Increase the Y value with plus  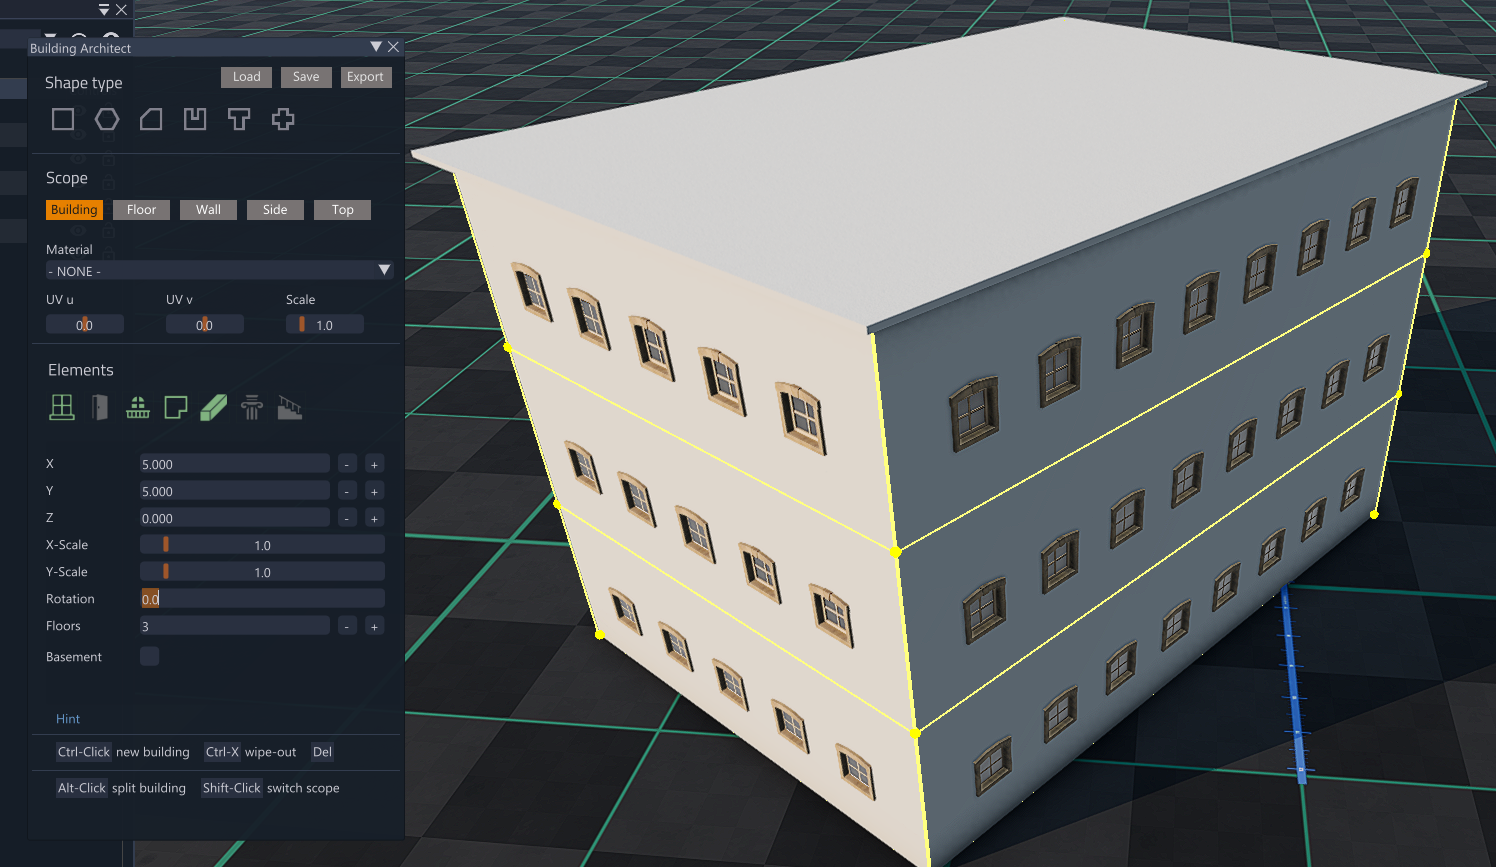click(x=374, y=491)
